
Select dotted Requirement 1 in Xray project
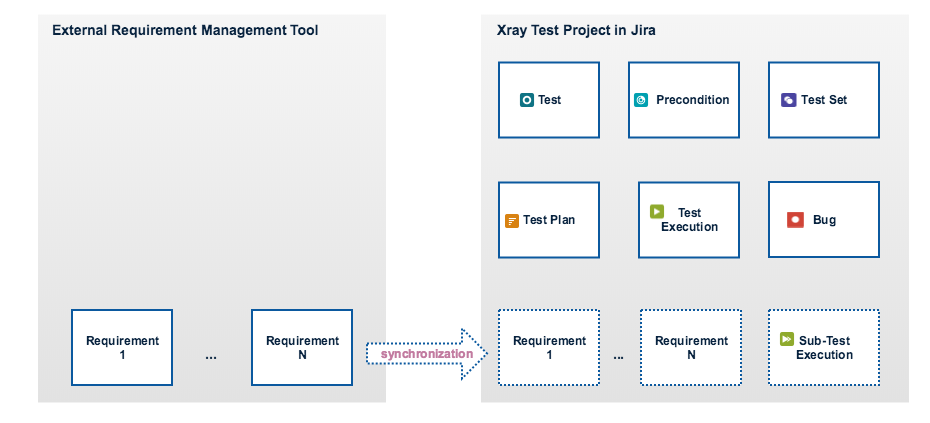[x=549, y=348]
